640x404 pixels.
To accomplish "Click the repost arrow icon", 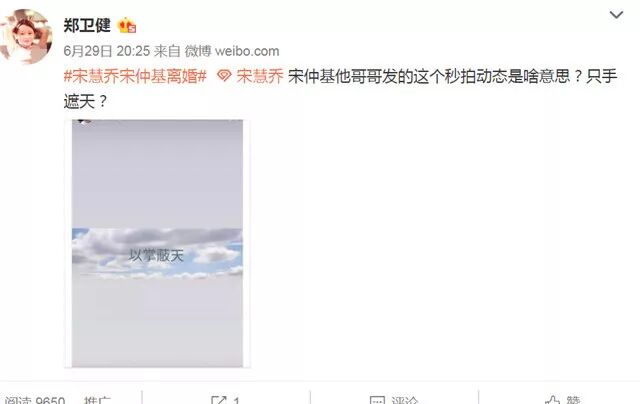I will pyautogui.click(x=219, y=400).
